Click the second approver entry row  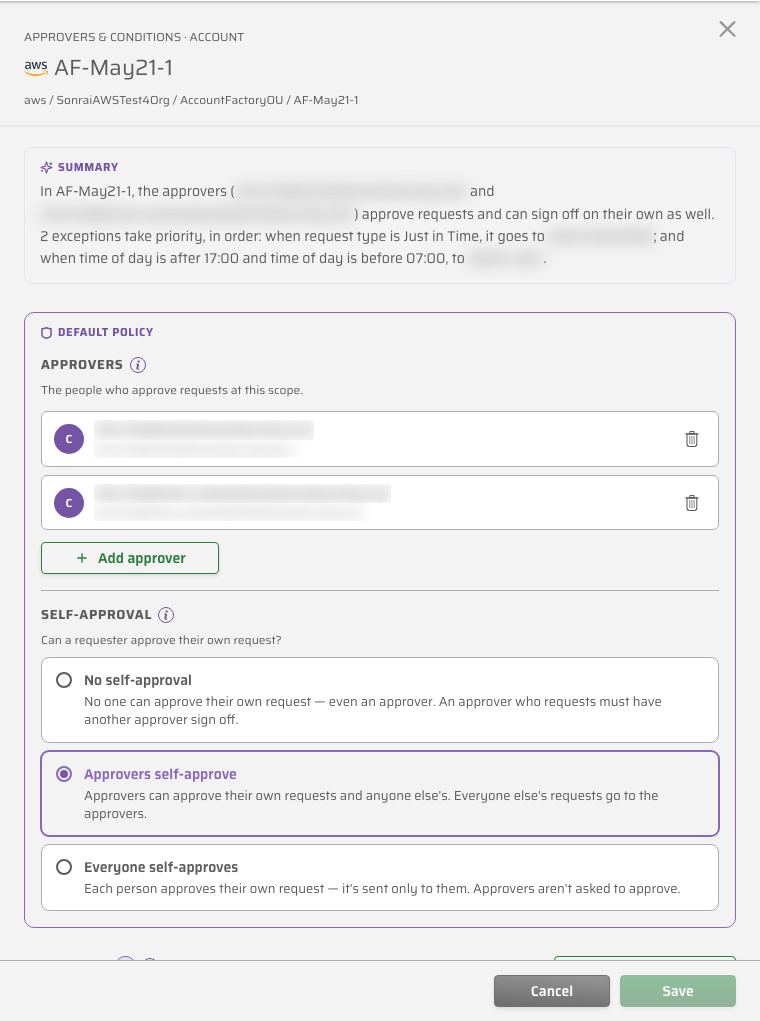[x=380, y=503]
